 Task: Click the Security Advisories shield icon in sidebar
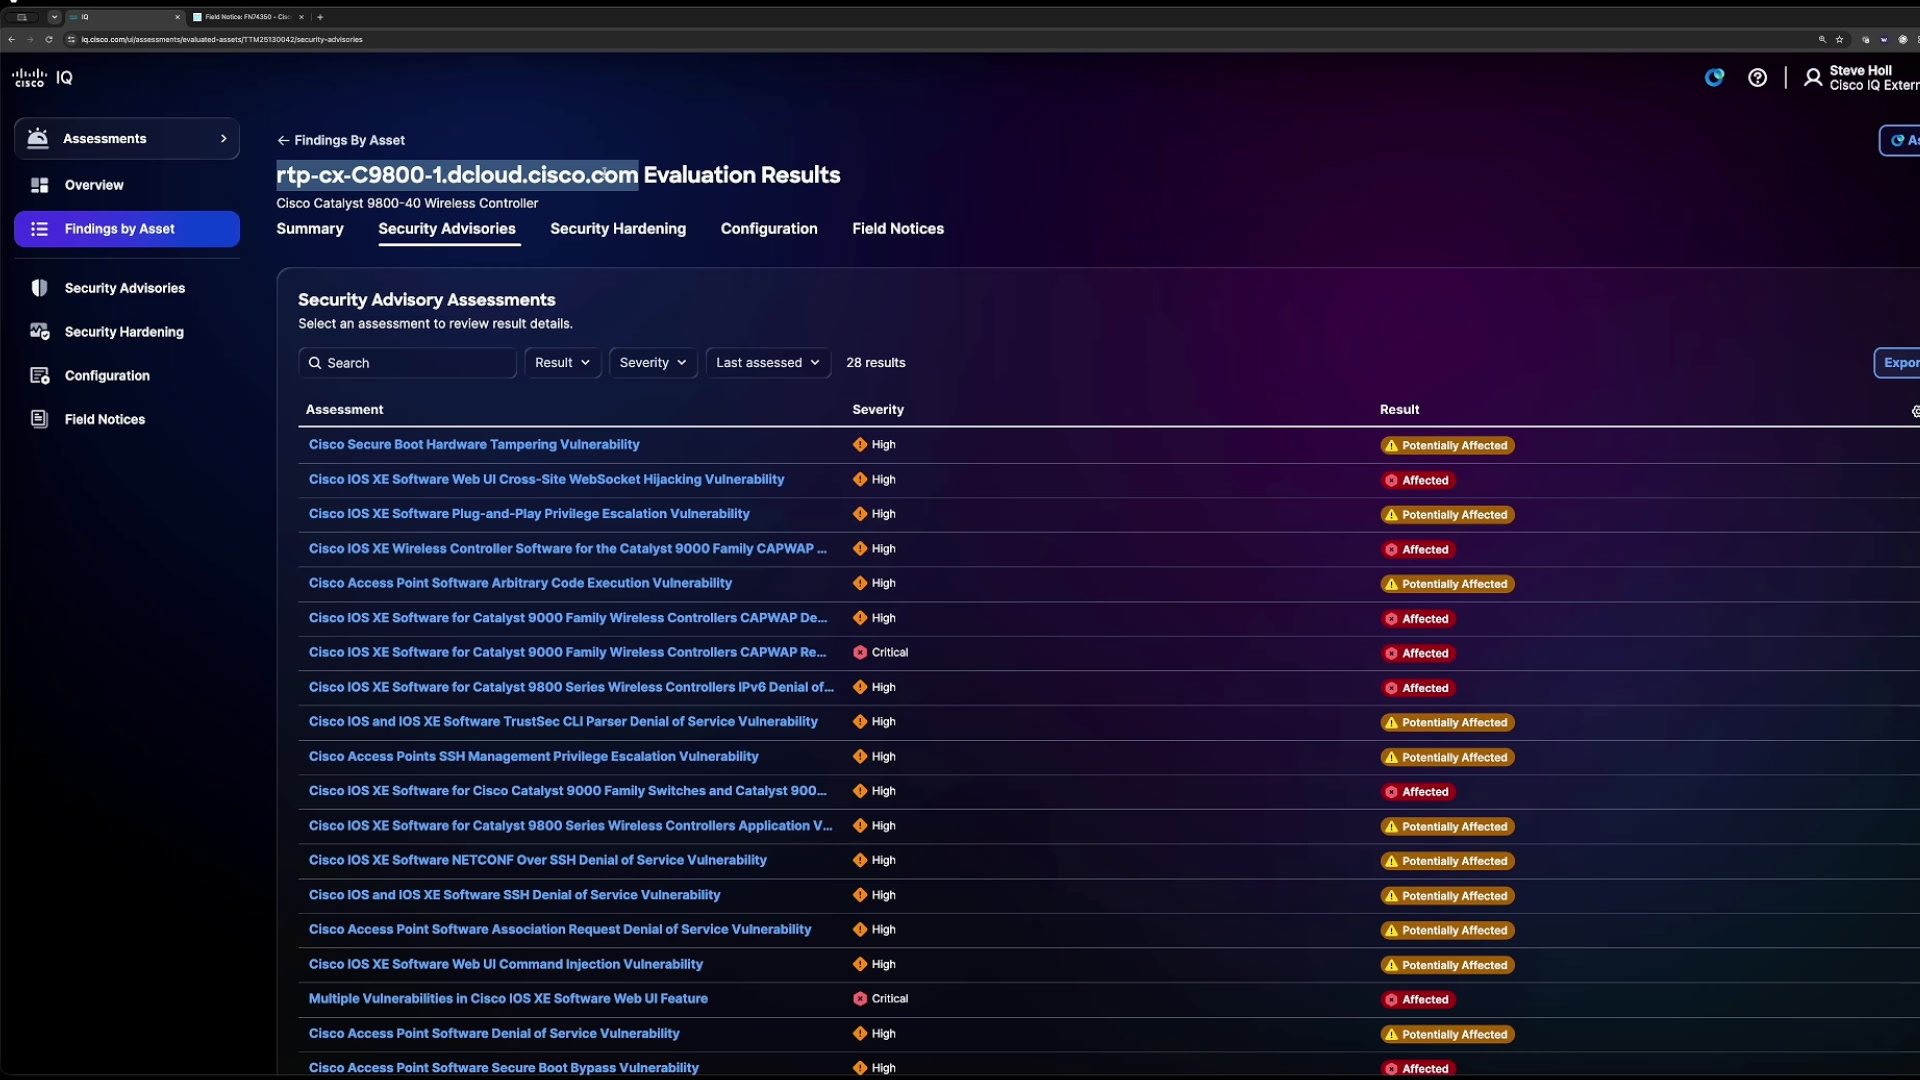pyautogui.click(x=39, y=288)
